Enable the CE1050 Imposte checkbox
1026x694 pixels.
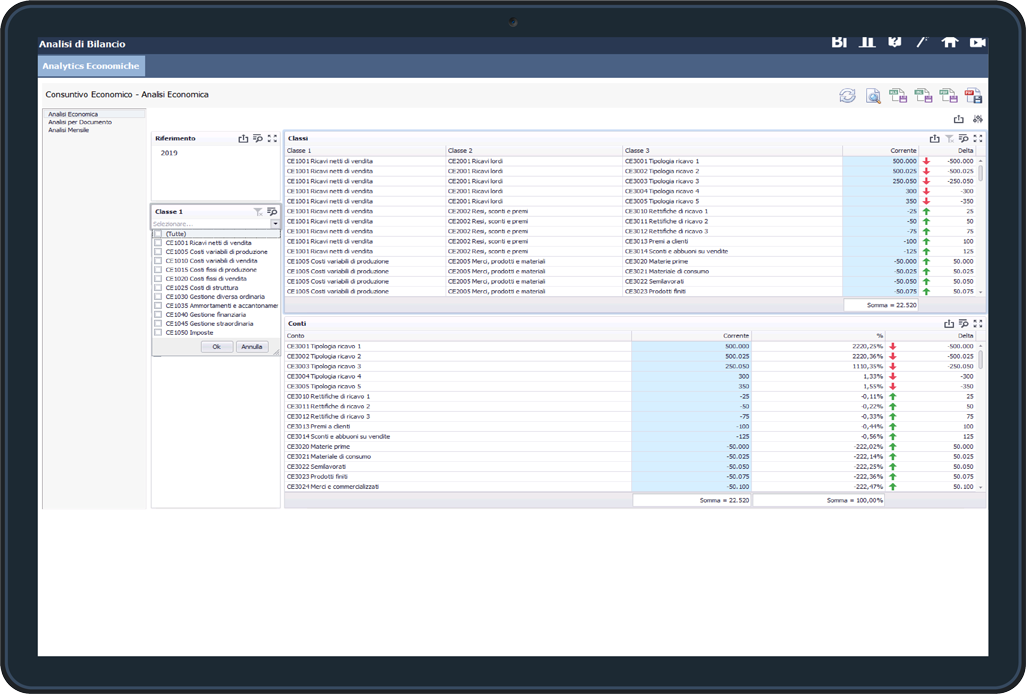[x=158, y=333]
